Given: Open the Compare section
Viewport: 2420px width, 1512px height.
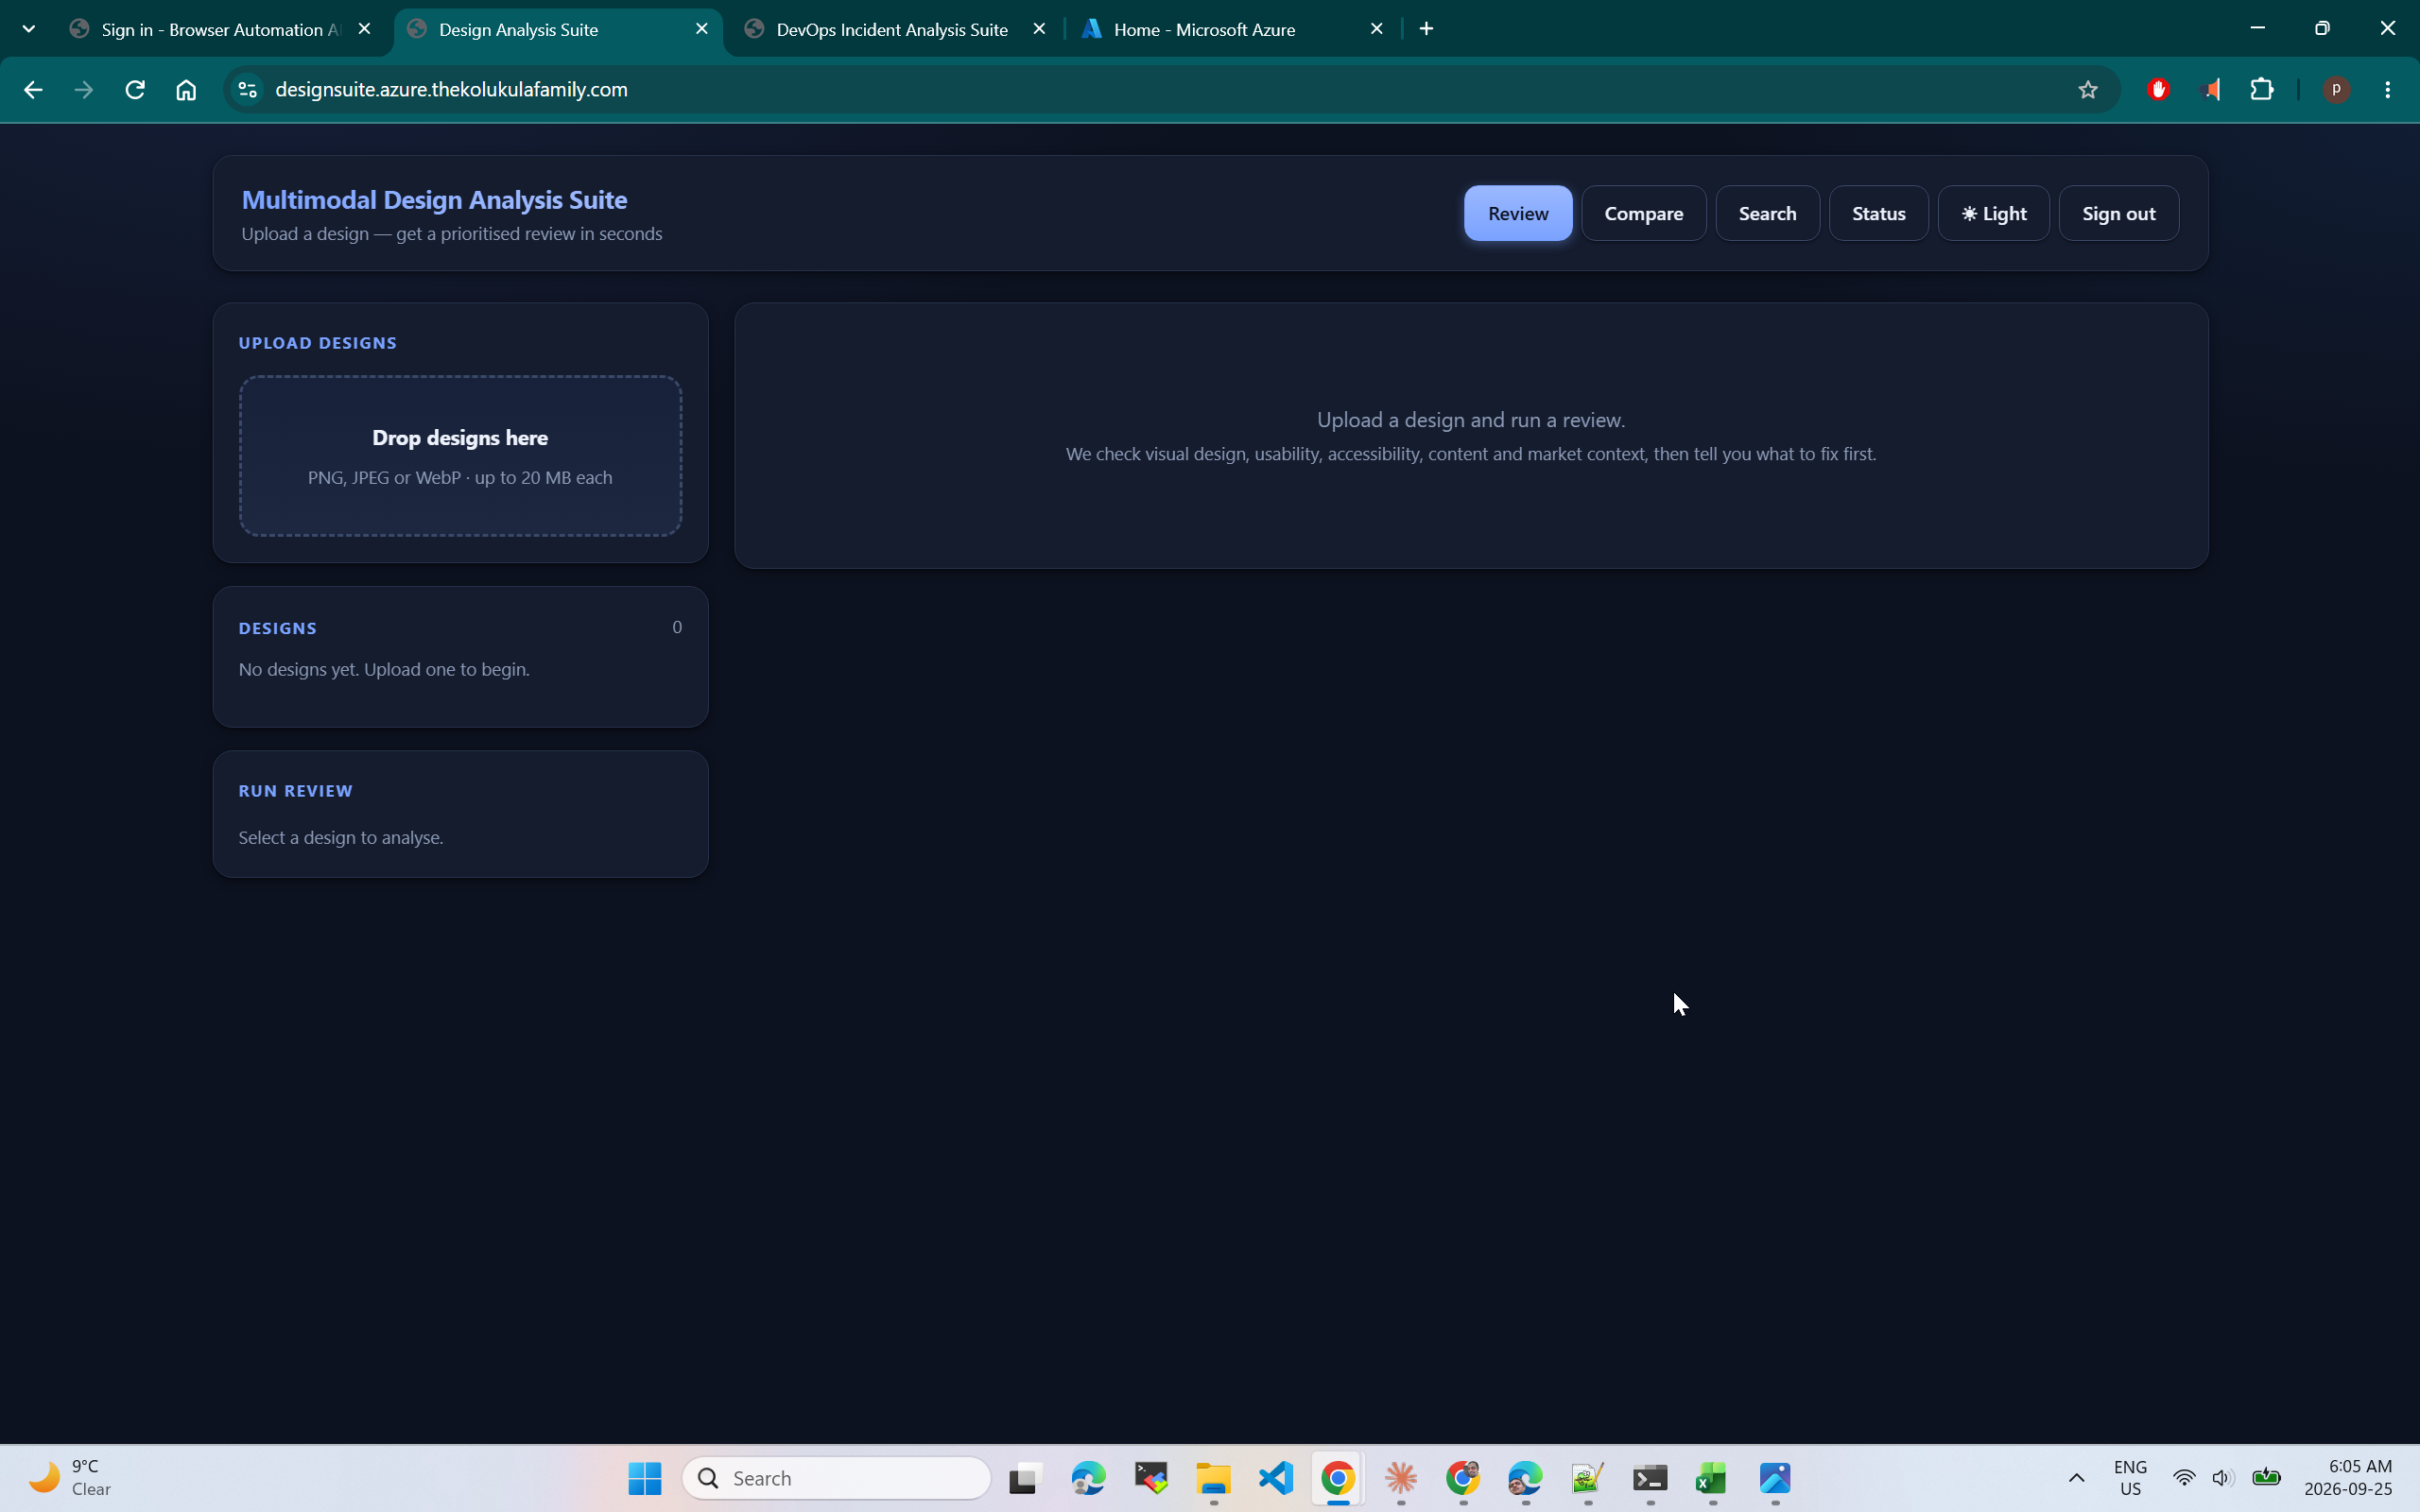Looking at the screenshot, I should [x=1643, y=213].
